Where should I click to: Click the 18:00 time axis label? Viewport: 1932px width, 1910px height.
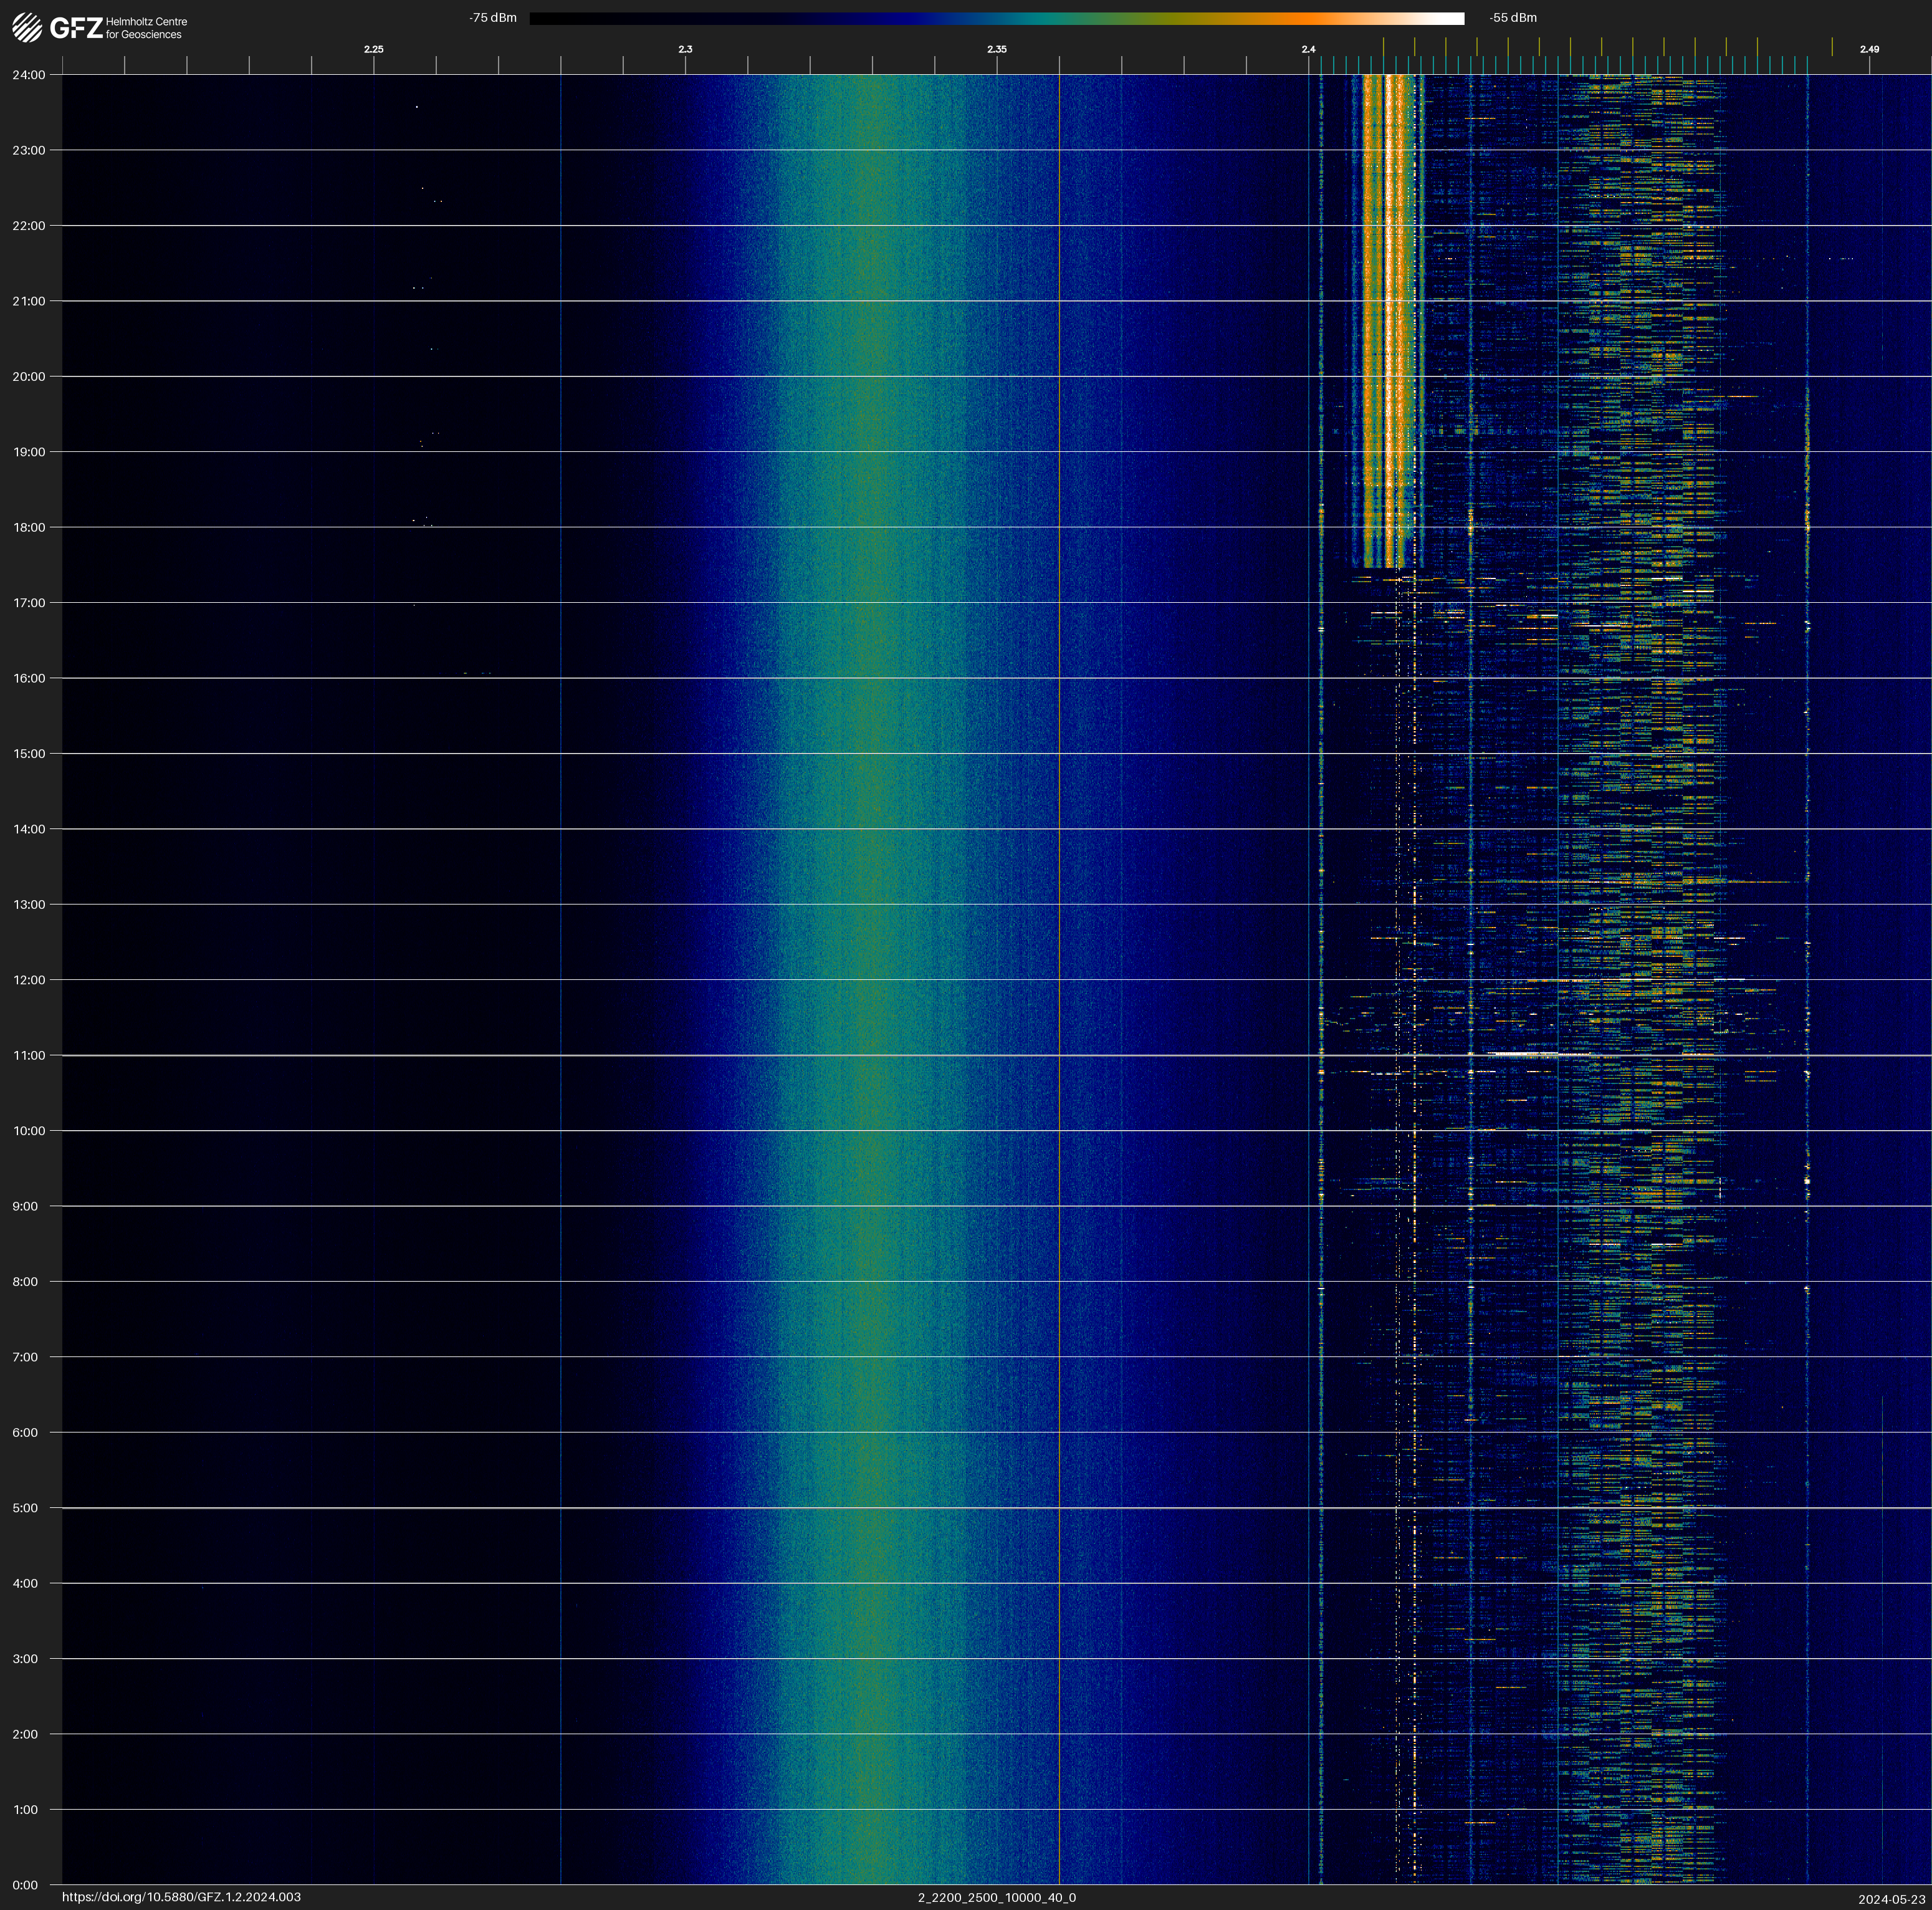point(29,527)
